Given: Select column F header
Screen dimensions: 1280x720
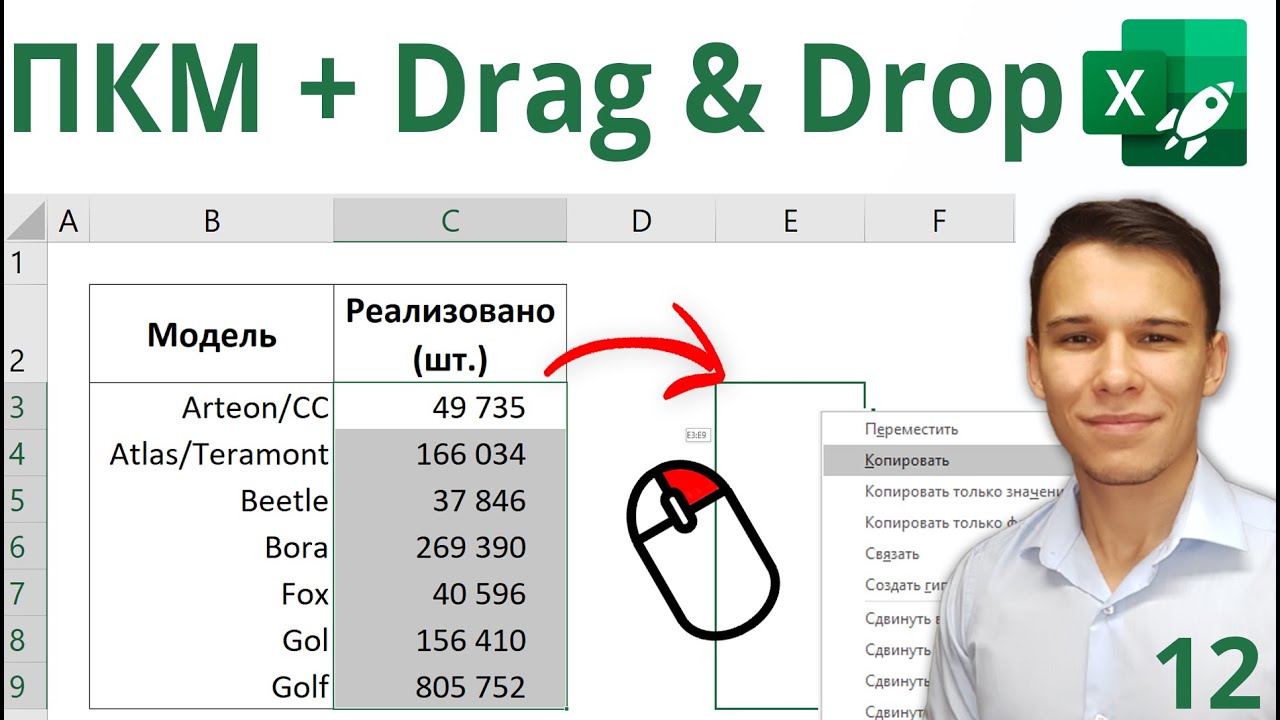Looking at the screenshot, I should coord(938,220).
